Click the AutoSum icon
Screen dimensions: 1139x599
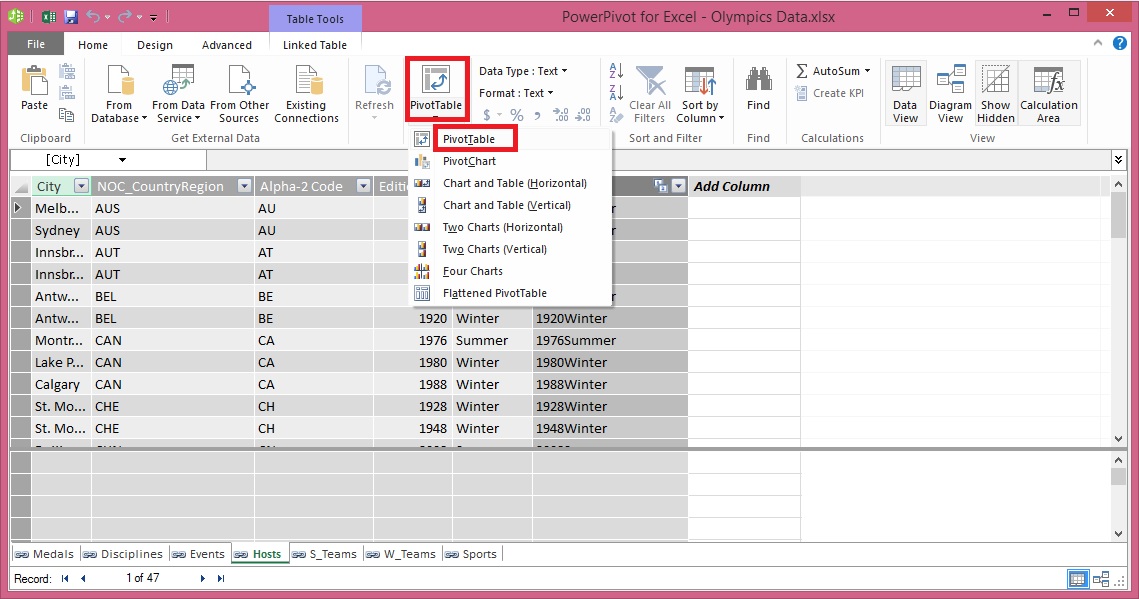828,70
